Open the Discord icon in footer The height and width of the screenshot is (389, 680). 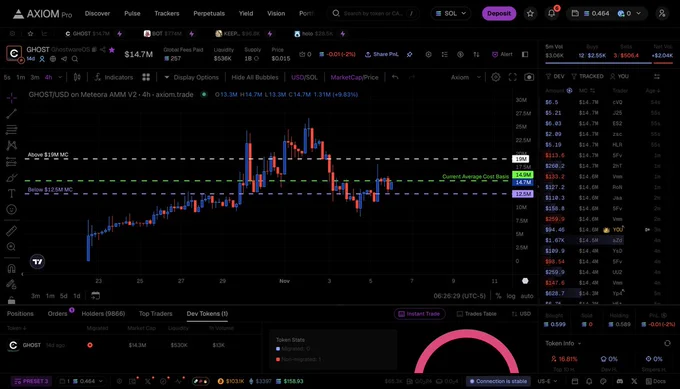[x=620, y=381]
